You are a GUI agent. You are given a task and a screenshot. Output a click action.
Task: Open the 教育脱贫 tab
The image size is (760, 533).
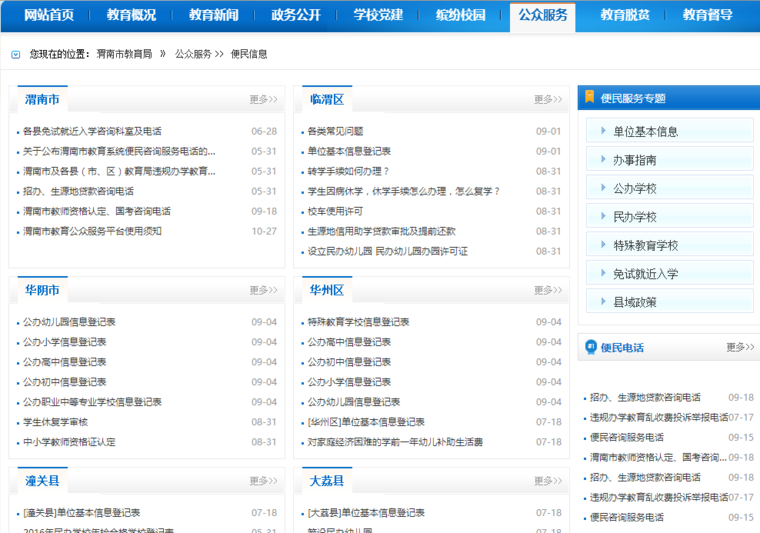625,15
